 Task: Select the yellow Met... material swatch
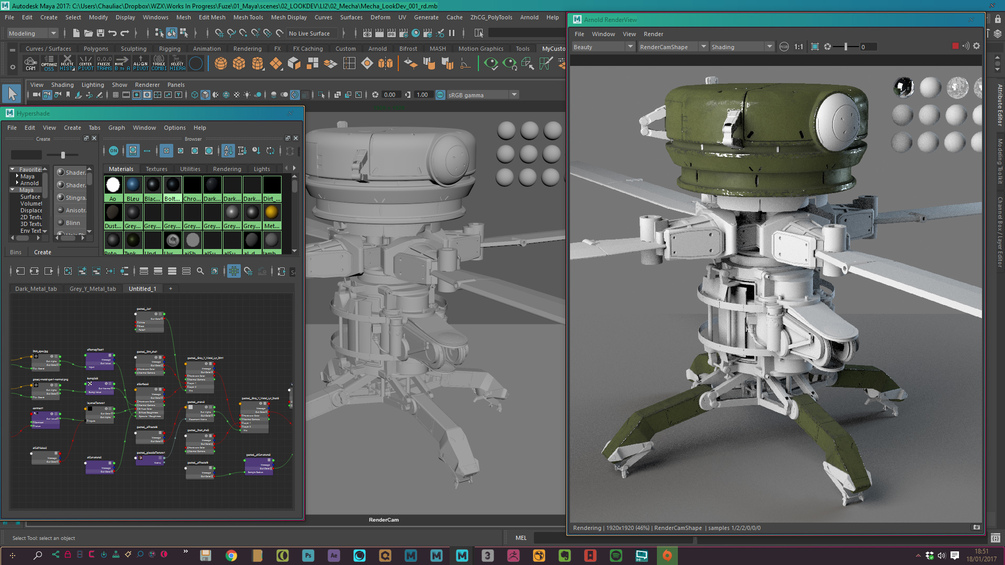click(272, 216)
